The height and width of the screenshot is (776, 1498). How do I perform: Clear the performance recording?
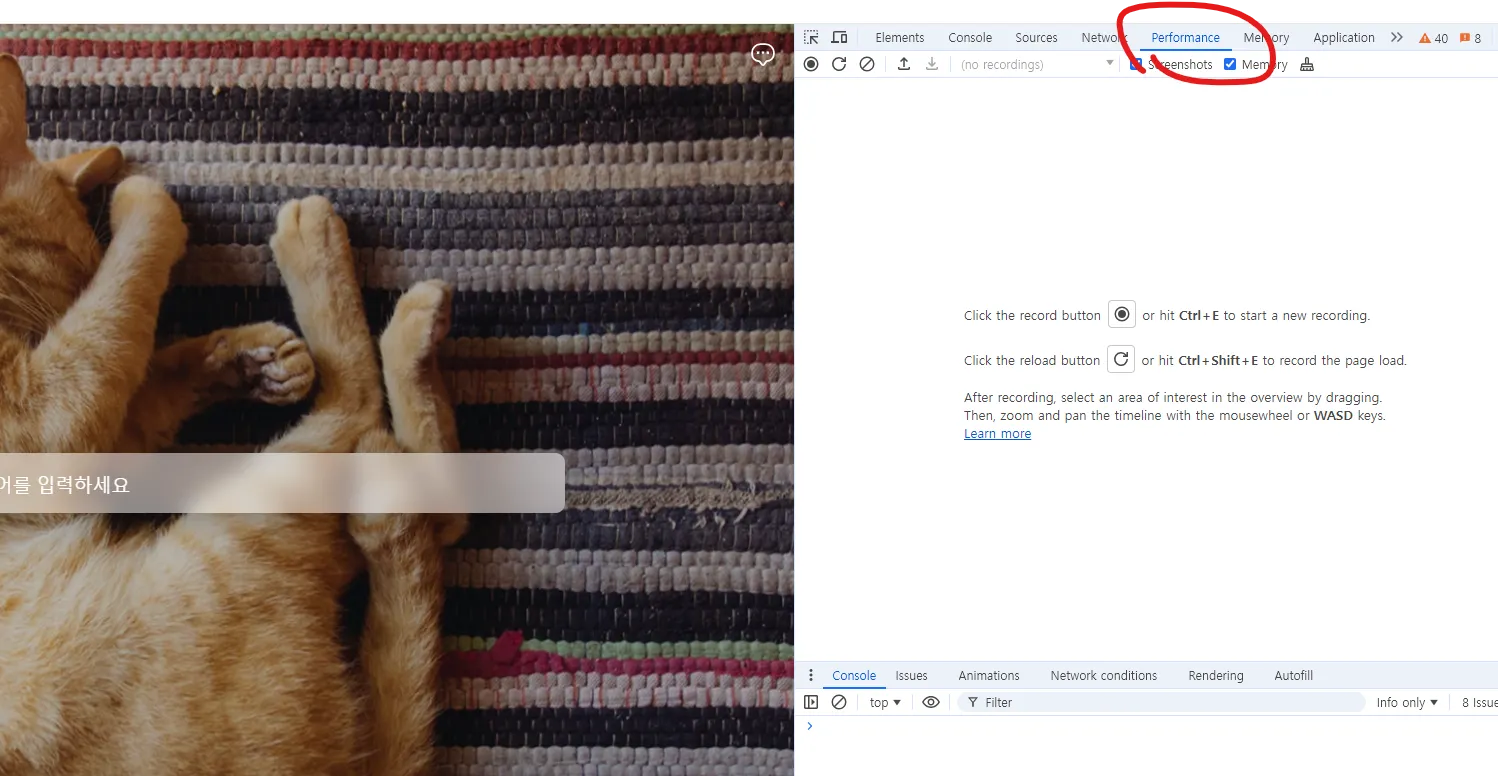pyautogui.click(x=867, y=64)
